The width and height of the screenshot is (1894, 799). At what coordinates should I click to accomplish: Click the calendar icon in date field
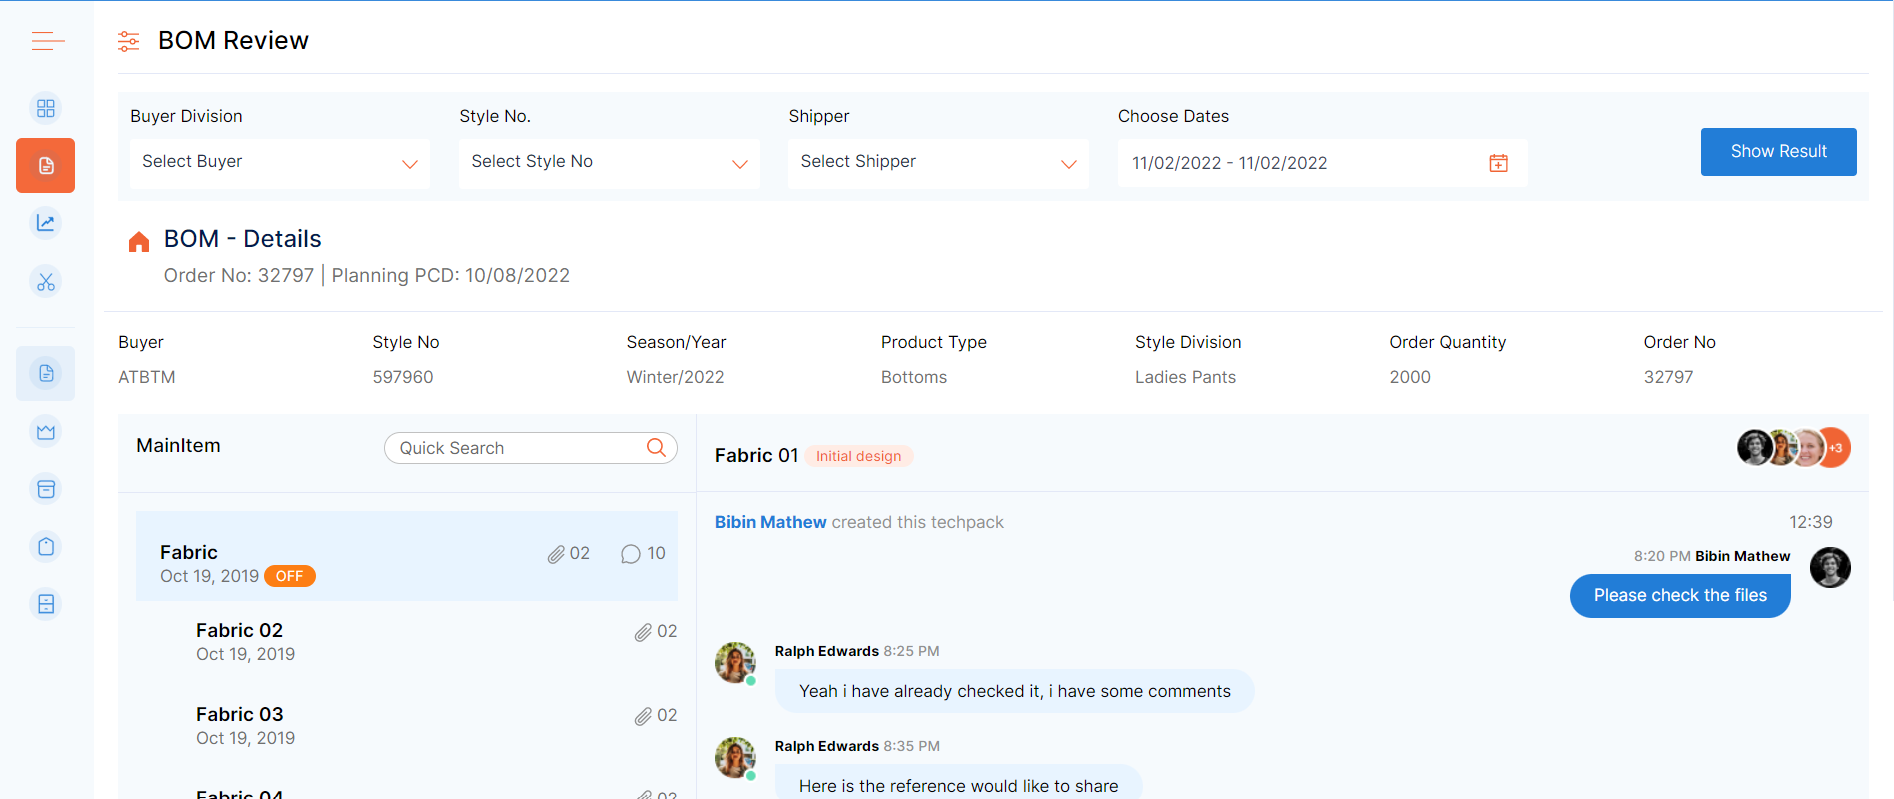(x=1498, y=163)
